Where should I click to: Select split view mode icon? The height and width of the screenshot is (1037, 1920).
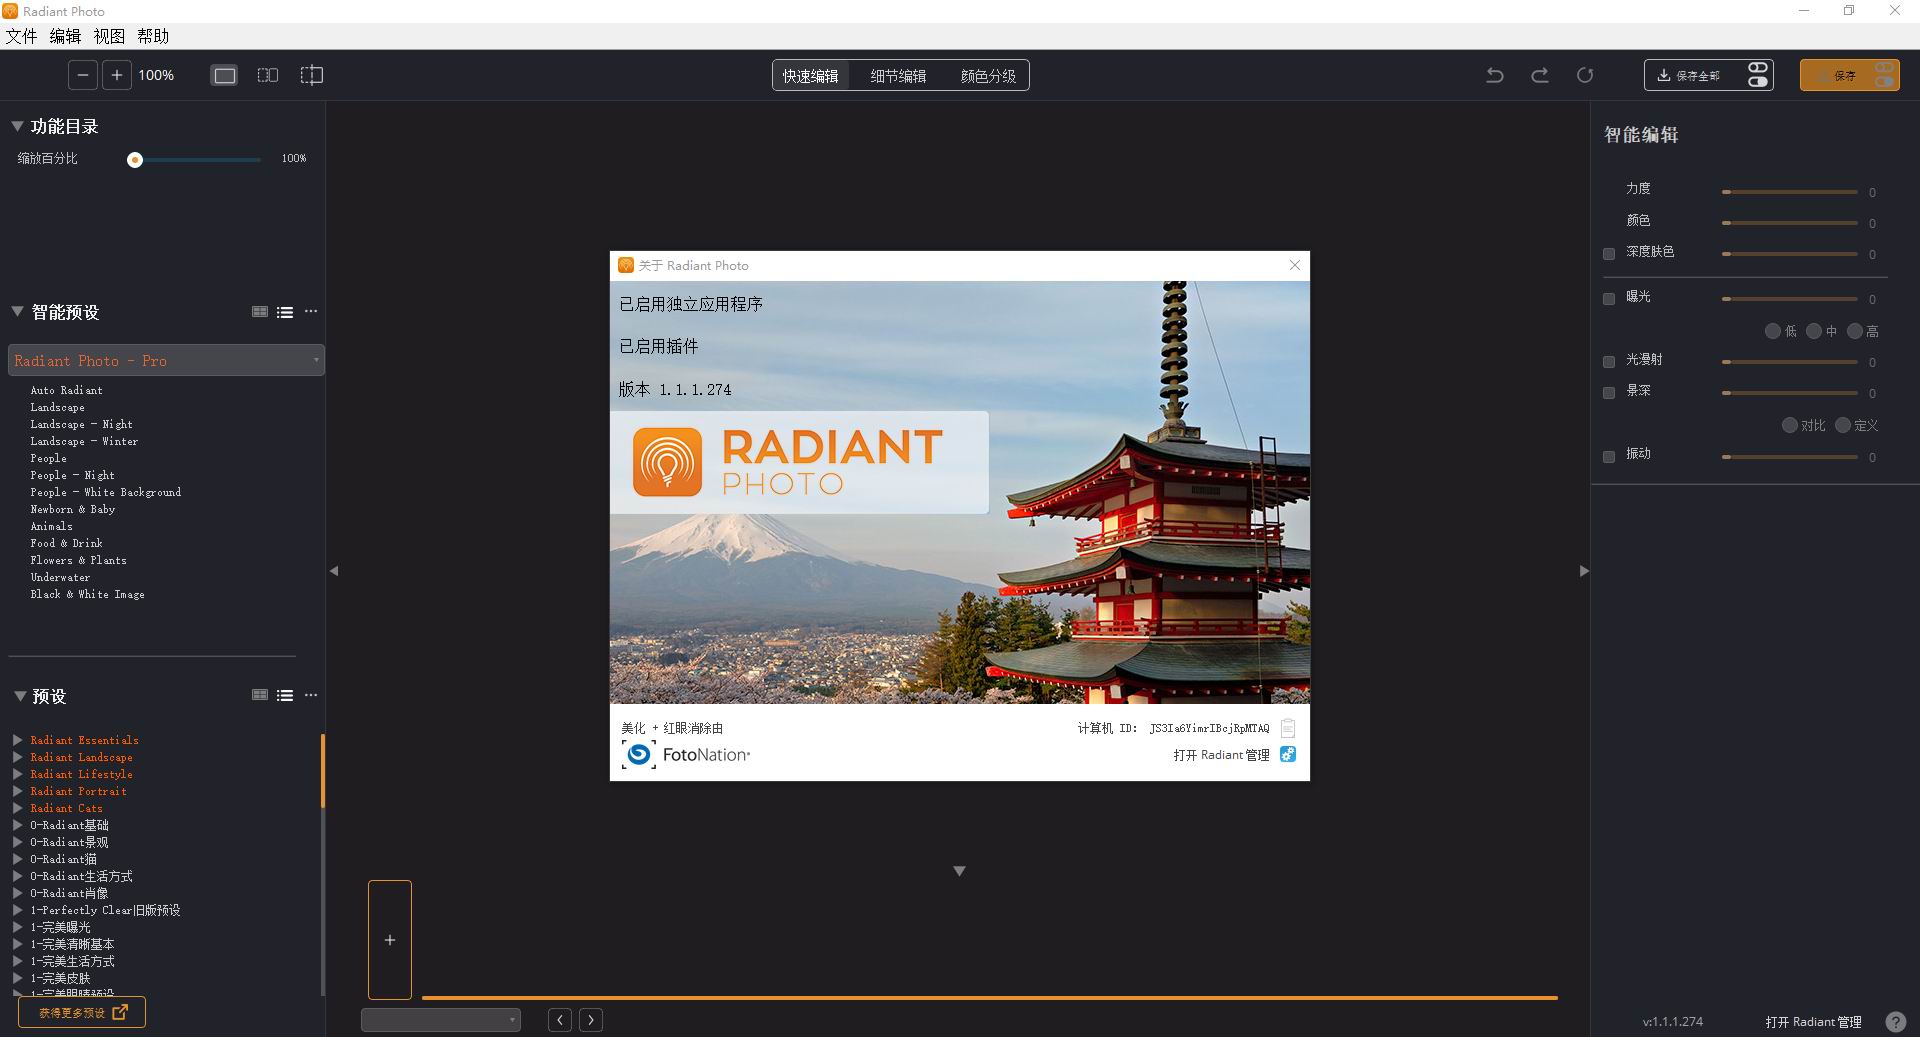click(312, 75)
